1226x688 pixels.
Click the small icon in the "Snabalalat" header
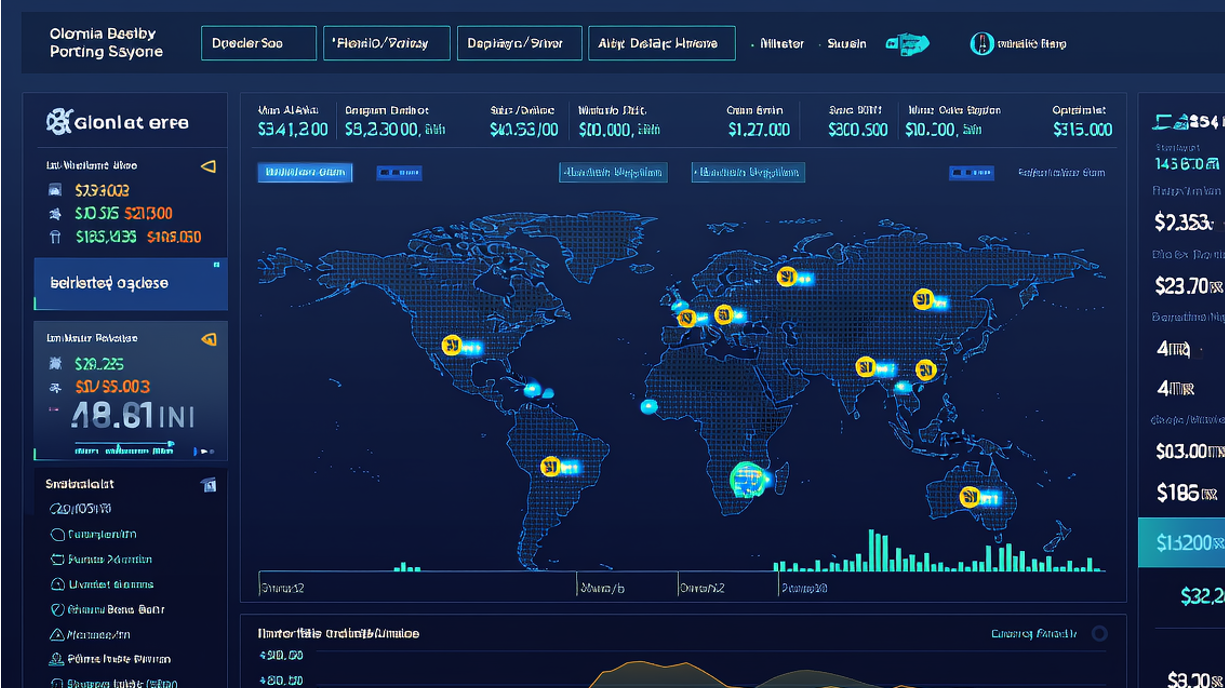[x=208, y=485]
